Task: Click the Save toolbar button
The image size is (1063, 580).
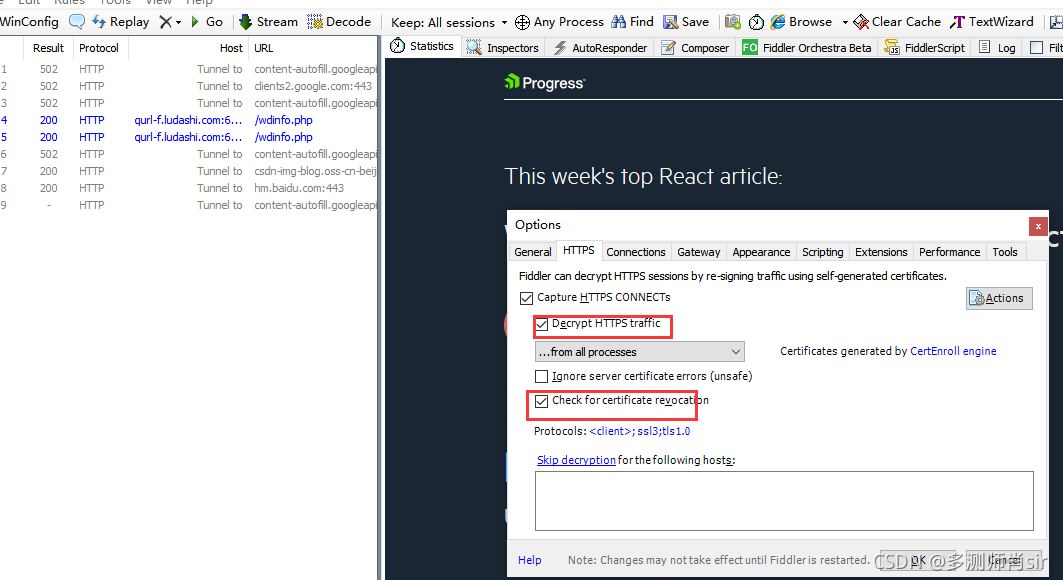Action: 686,22
